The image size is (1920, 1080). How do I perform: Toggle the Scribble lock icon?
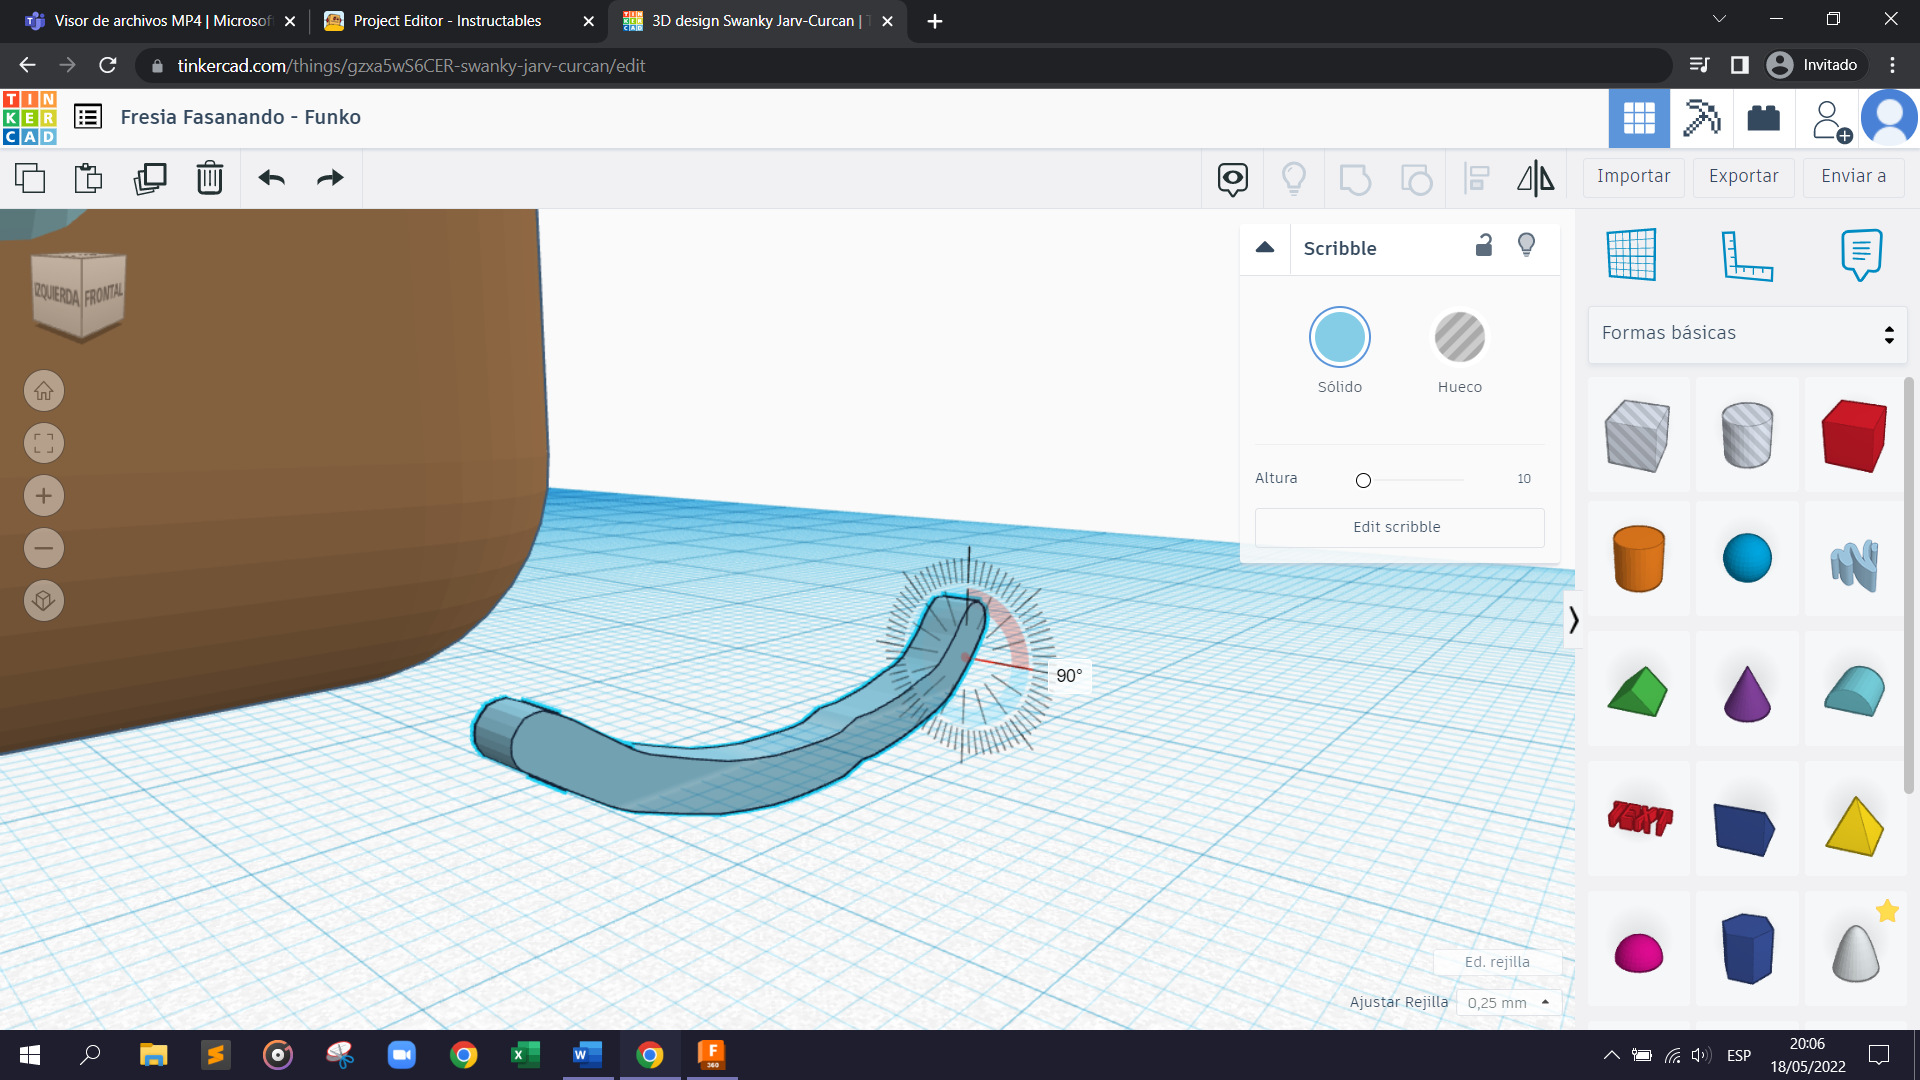pyautogui.click(x=1484, y=246)
